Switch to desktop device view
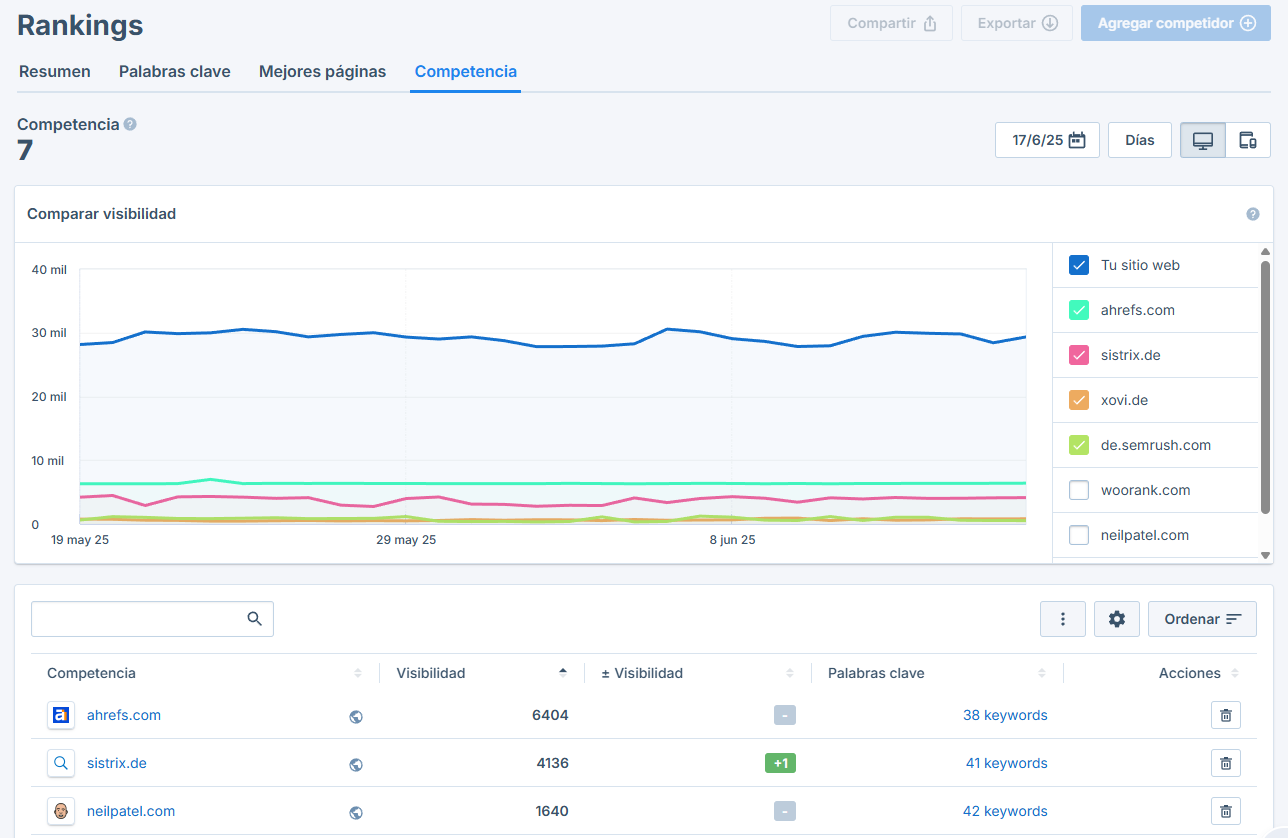Screen dimensions: 1288x838 [1203, 140]
